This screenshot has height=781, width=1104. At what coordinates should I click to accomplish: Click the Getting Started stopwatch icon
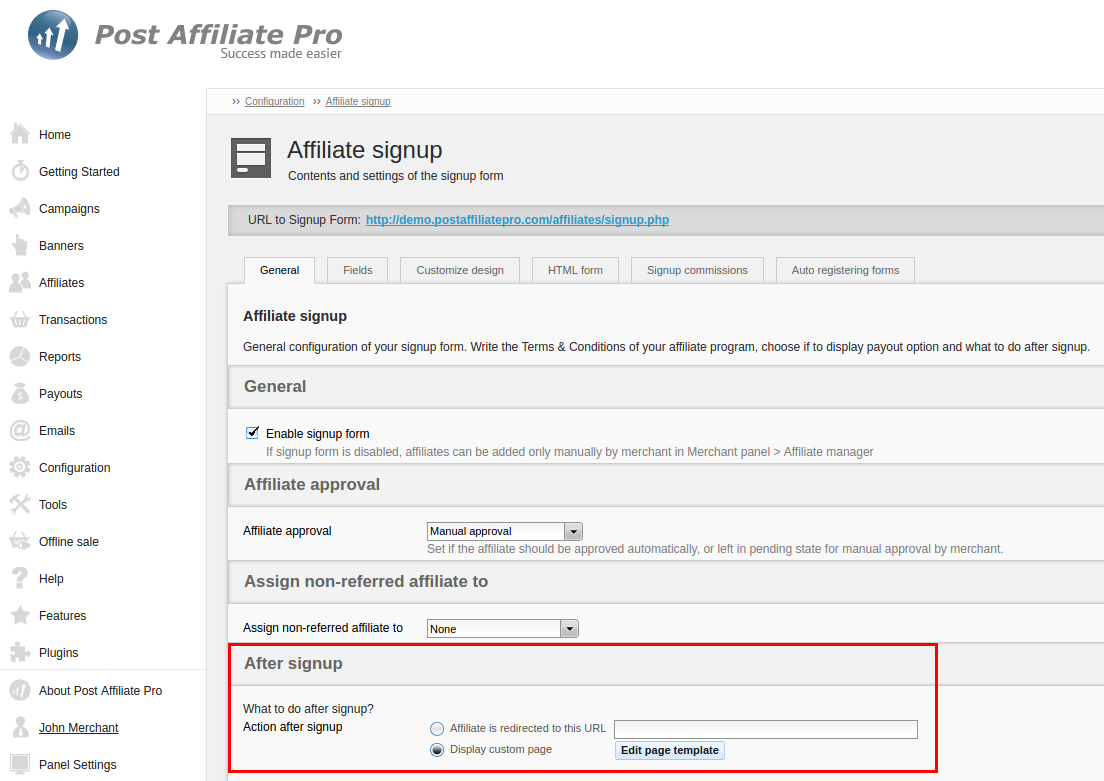point(20,171)
